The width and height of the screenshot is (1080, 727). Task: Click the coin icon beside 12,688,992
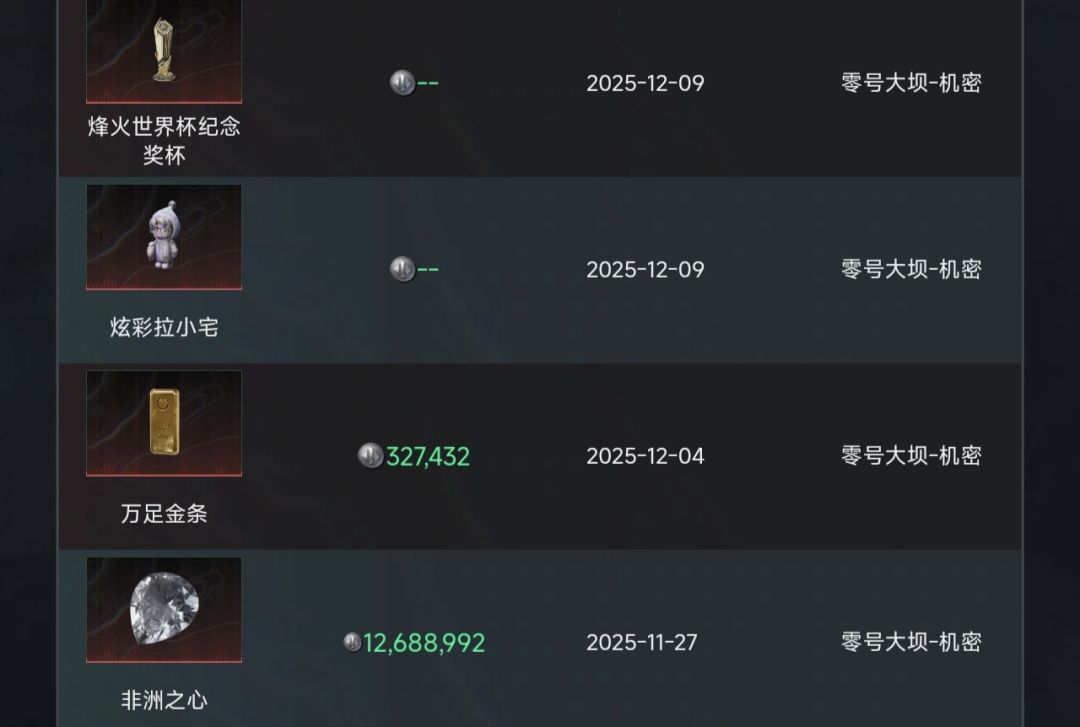(352, 642)
